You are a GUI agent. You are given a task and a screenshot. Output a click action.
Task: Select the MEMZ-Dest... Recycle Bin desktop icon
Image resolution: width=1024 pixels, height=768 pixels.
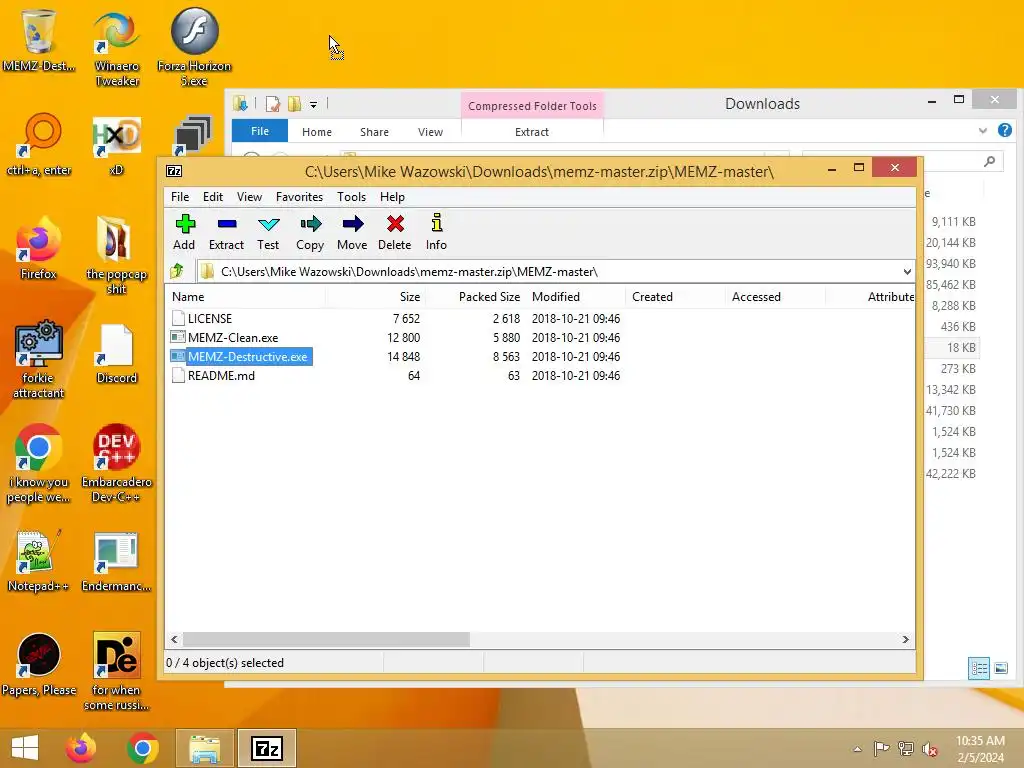39,40
